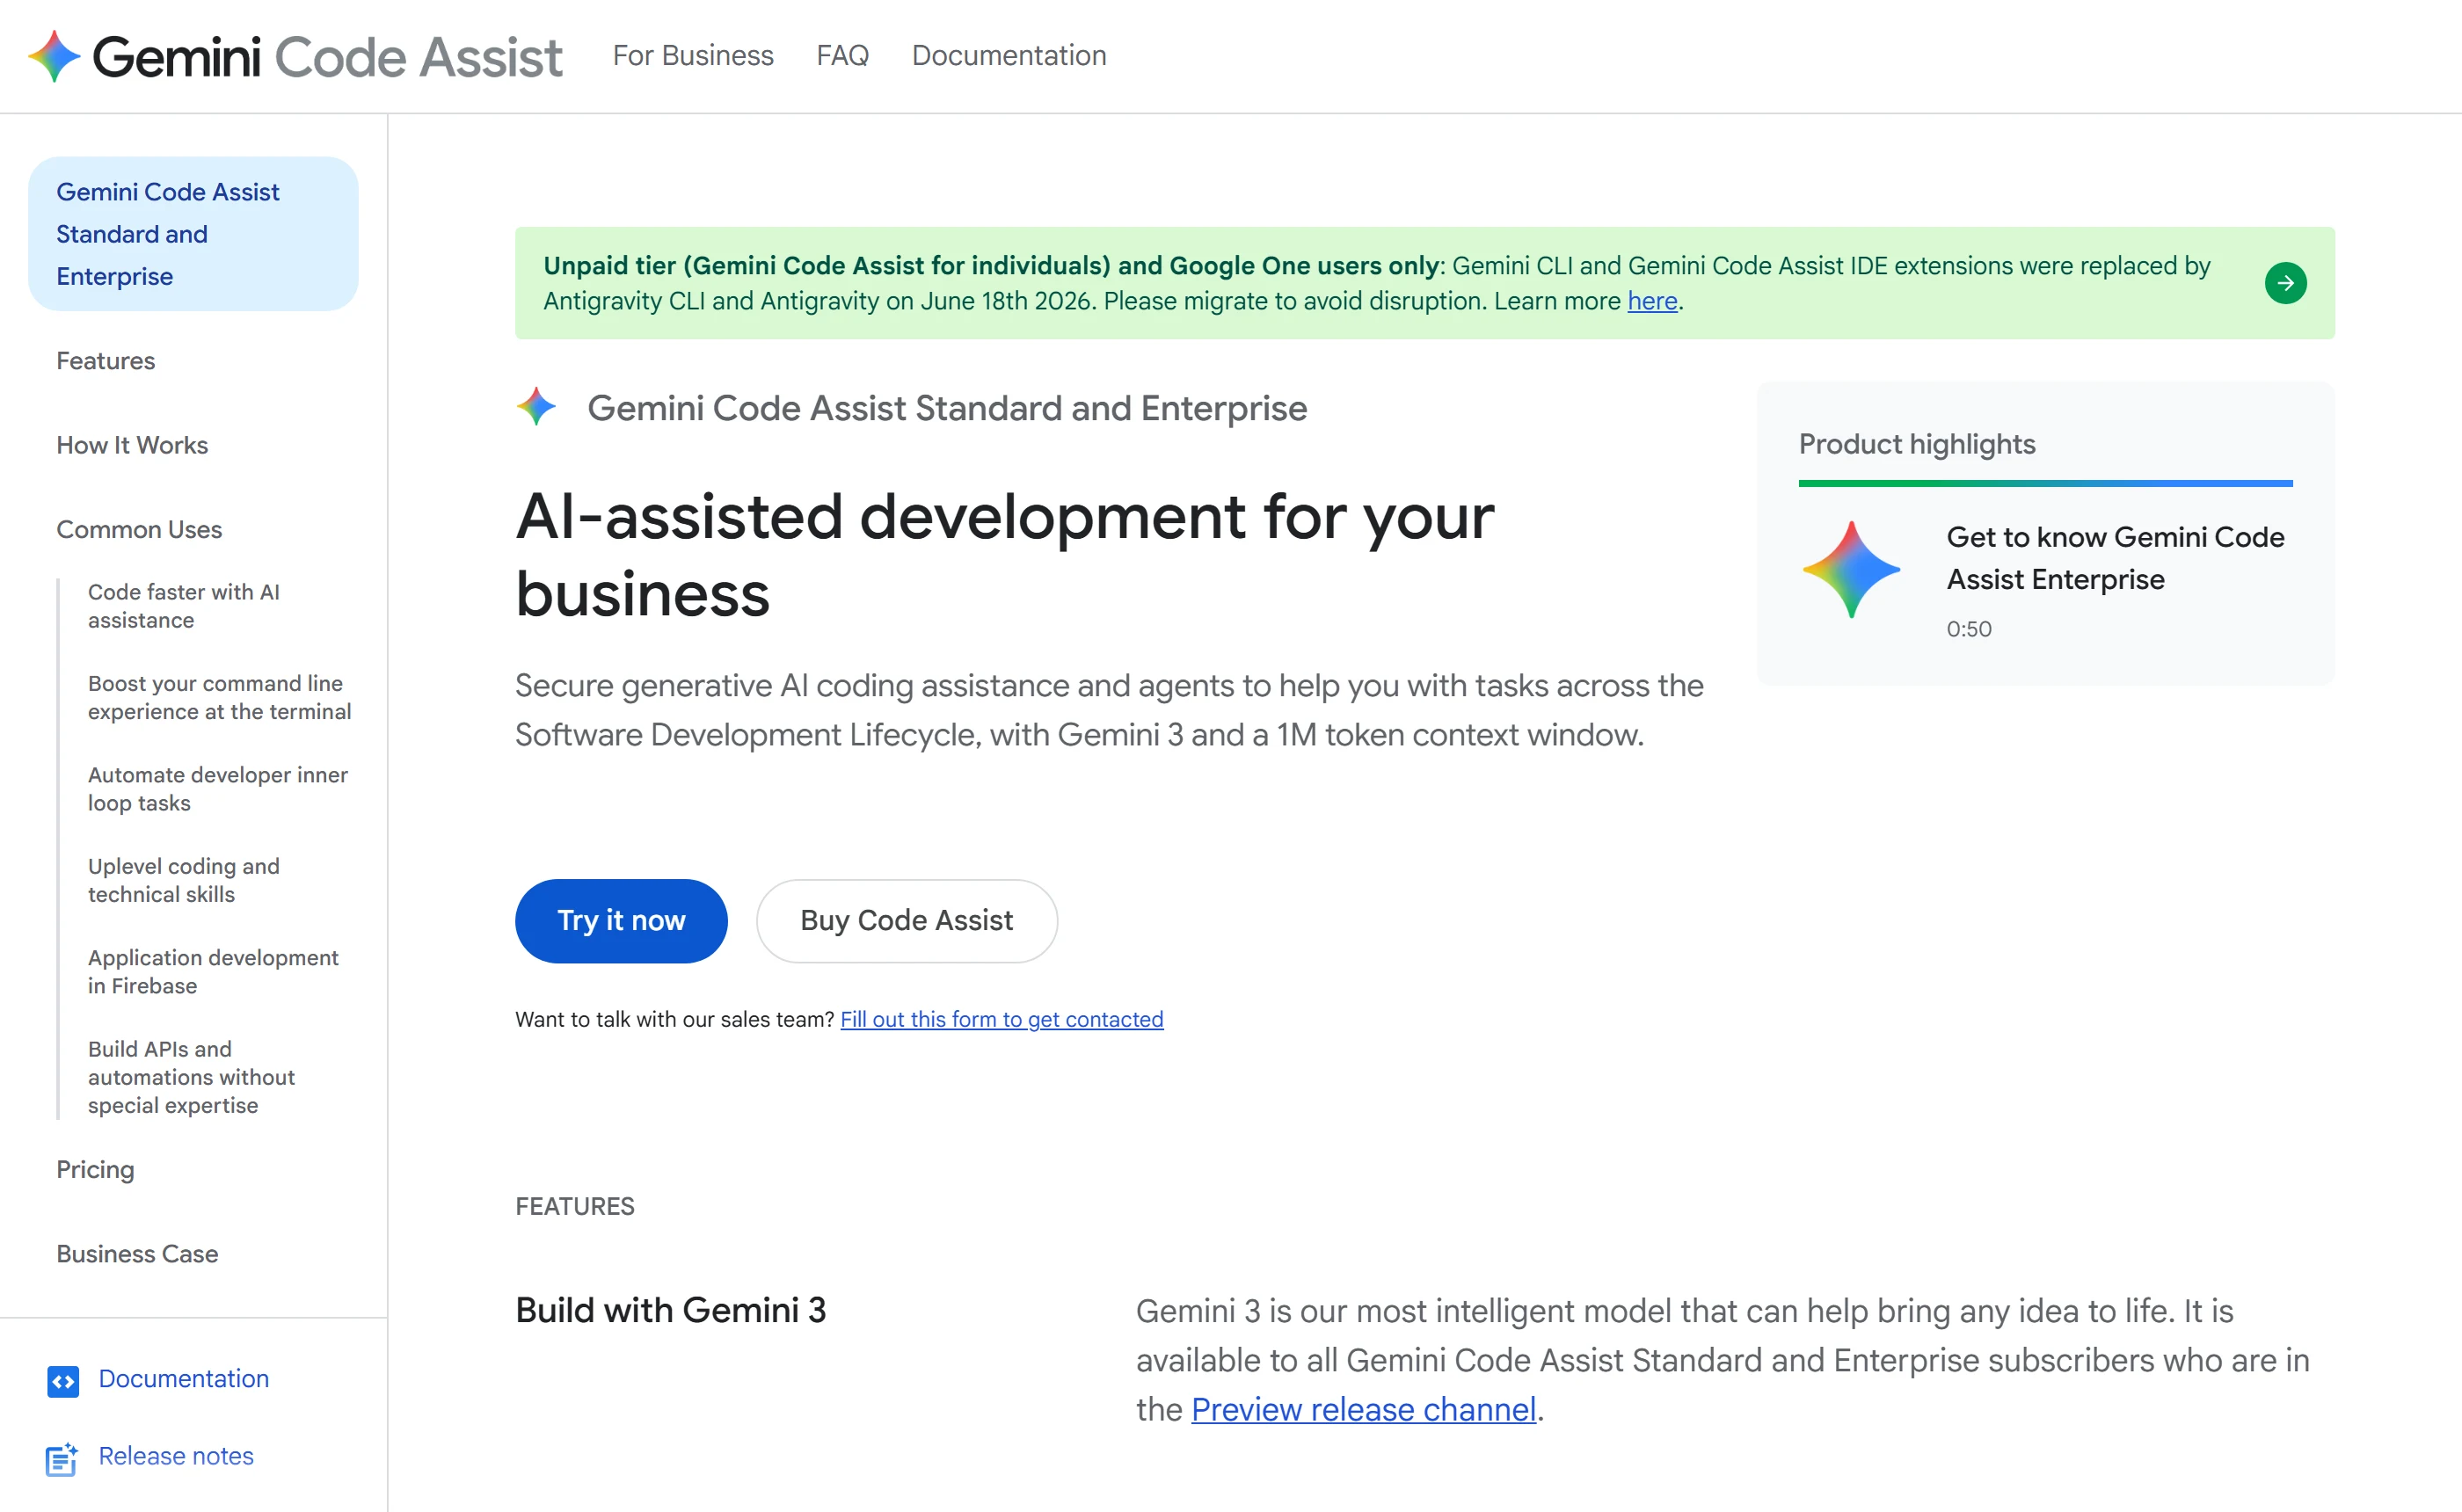Open Uplevel coding and technical skills
Screen dimensions: 2462x1512
[184, 880]
